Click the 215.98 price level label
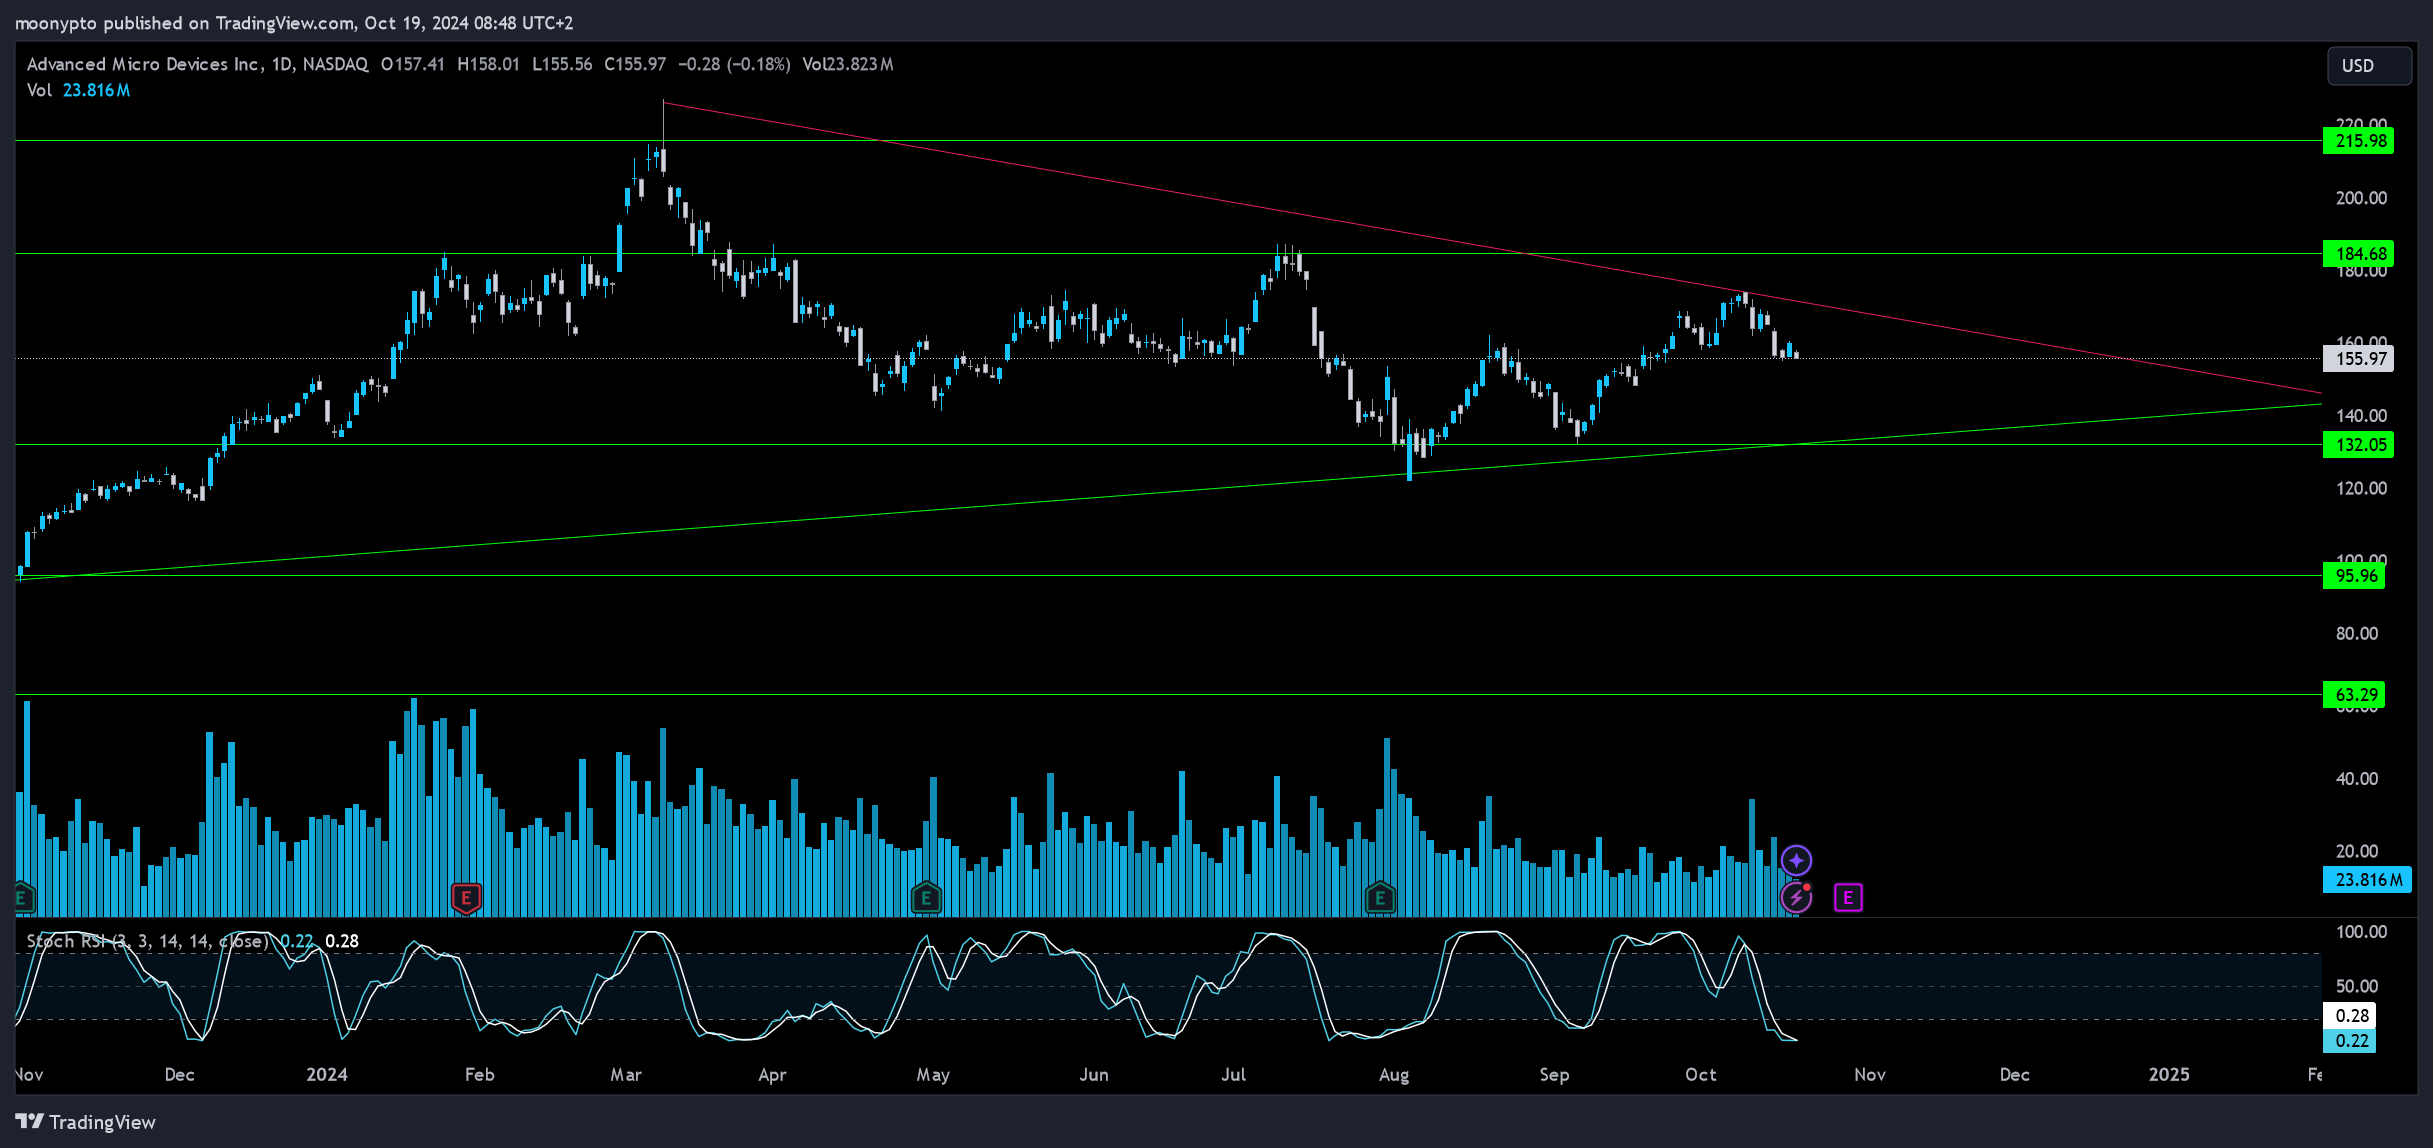Viewport: 2433px width, 1148px height. 2358,141
